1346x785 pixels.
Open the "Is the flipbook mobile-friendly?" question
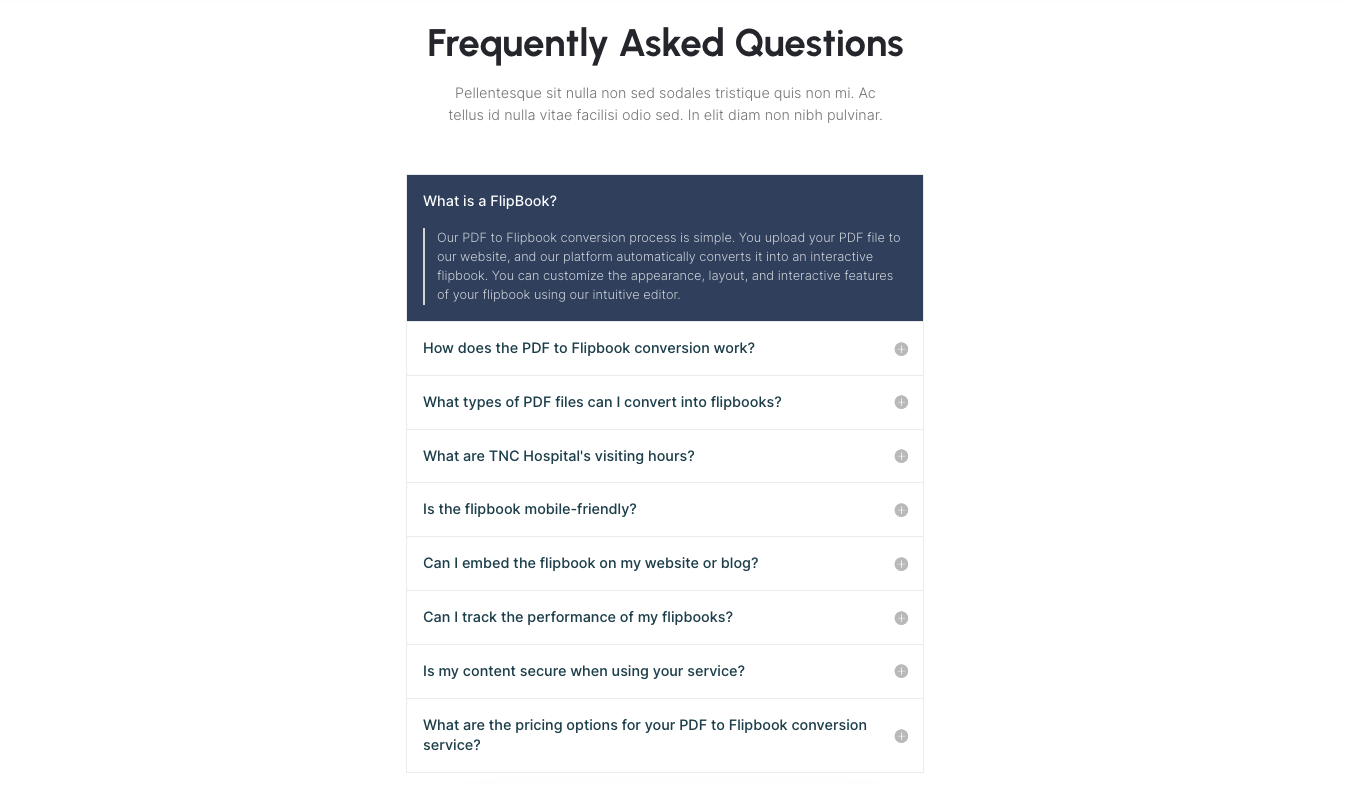click(529, 509)
